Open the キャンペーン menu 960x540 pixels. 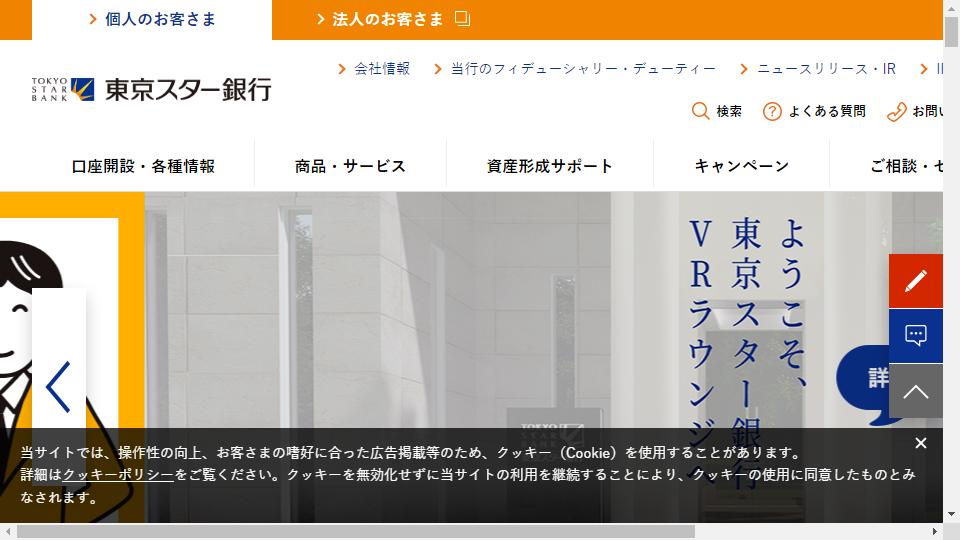point(741,166)
